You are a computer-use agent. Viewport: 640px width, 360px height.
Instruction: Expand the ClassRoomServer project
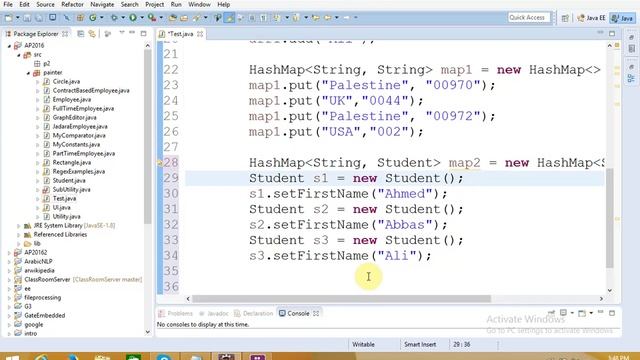[x=9, y=280]
